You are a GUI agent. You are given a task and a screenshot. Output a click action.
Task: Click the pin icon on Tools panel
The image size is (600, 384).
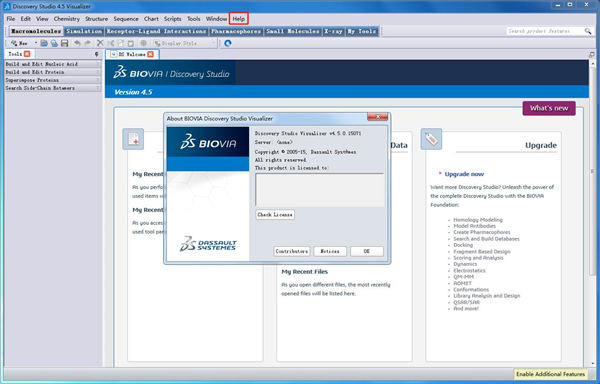96,54
